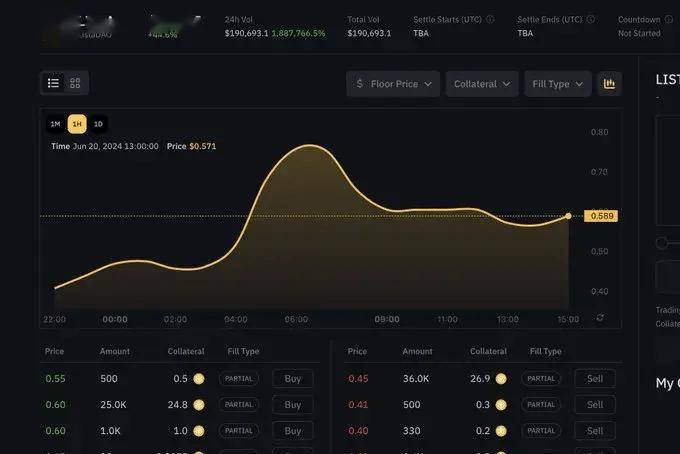The width and height of the screenshot is (680, 454).
Task: Click Buy for the 0.55 price offer
Action: [x=293, y=379]
